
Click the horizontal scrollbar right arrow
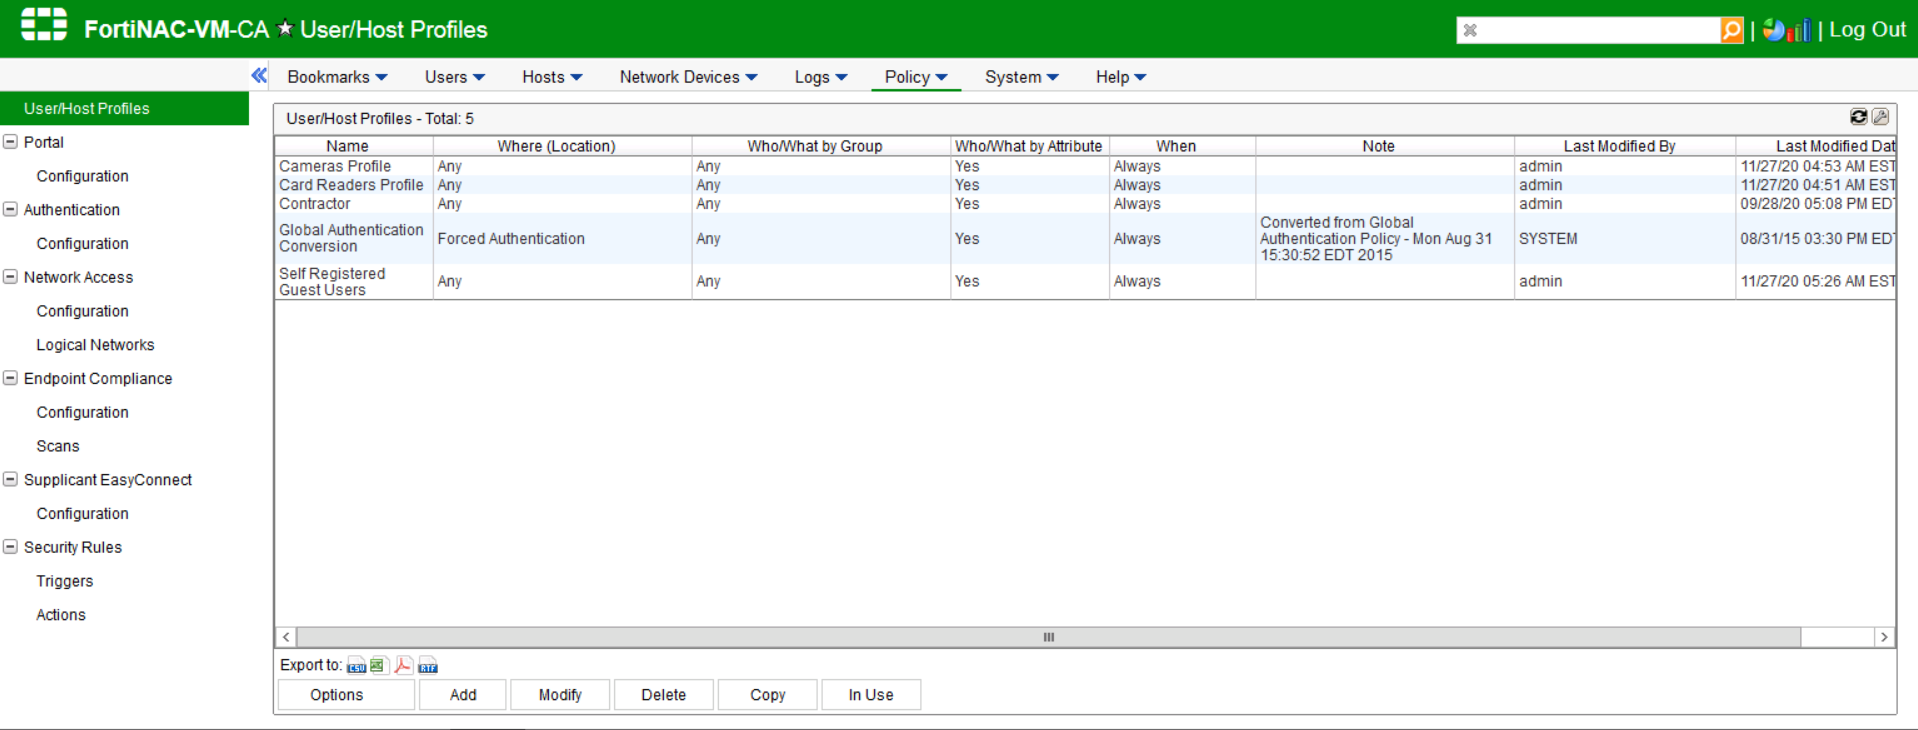pyautogui.click(x=1884, y=637)
